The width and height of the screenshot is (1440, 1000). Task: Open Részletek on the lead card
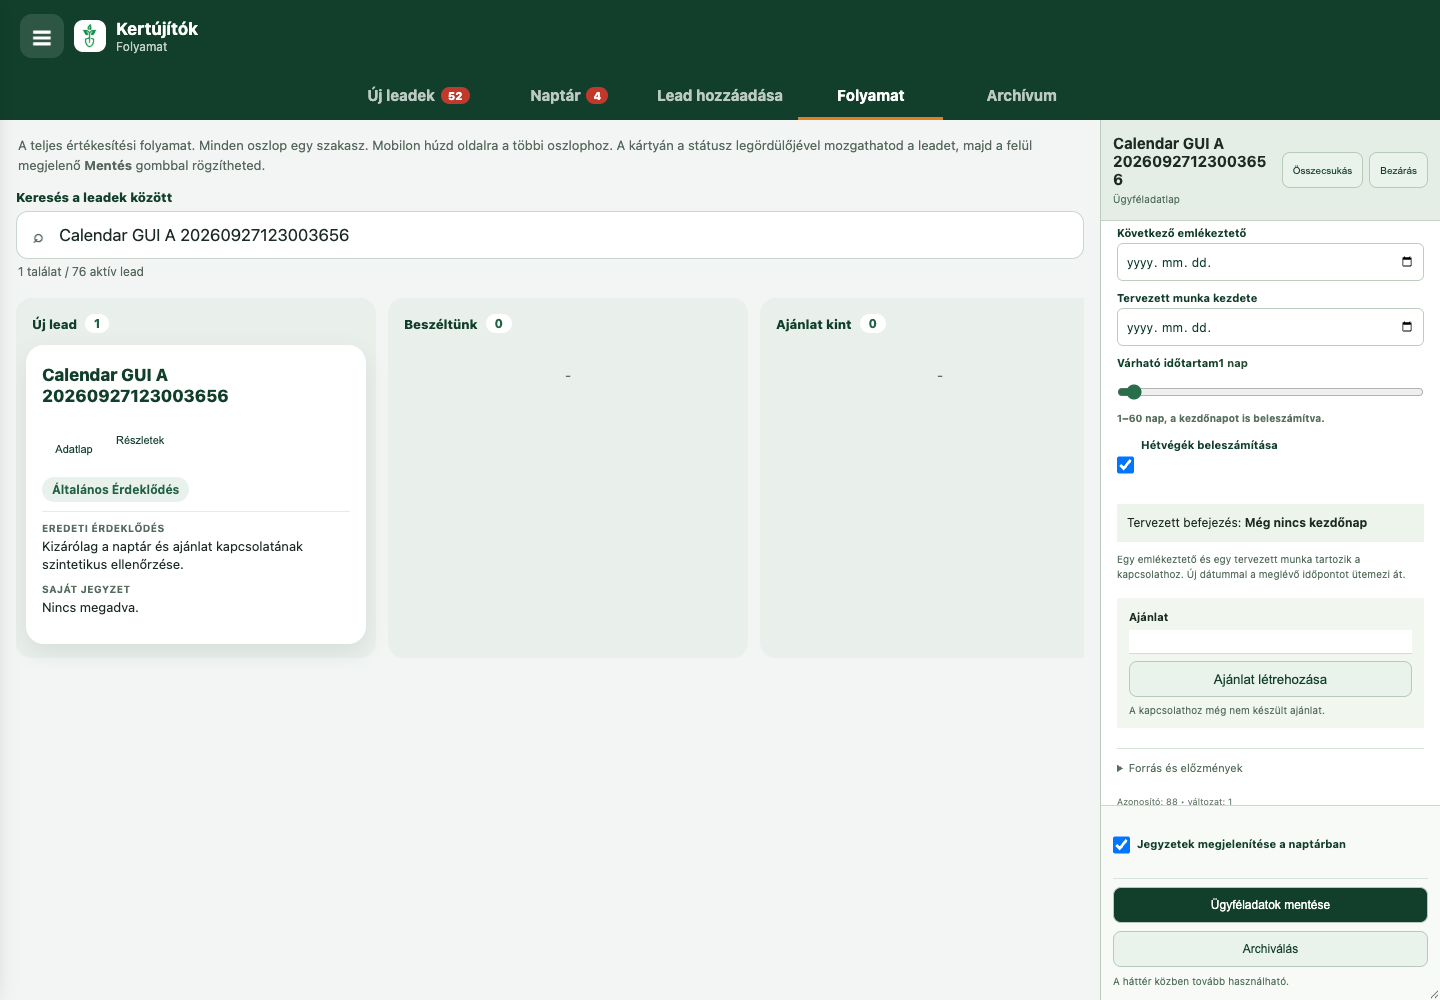click(140, 440)
